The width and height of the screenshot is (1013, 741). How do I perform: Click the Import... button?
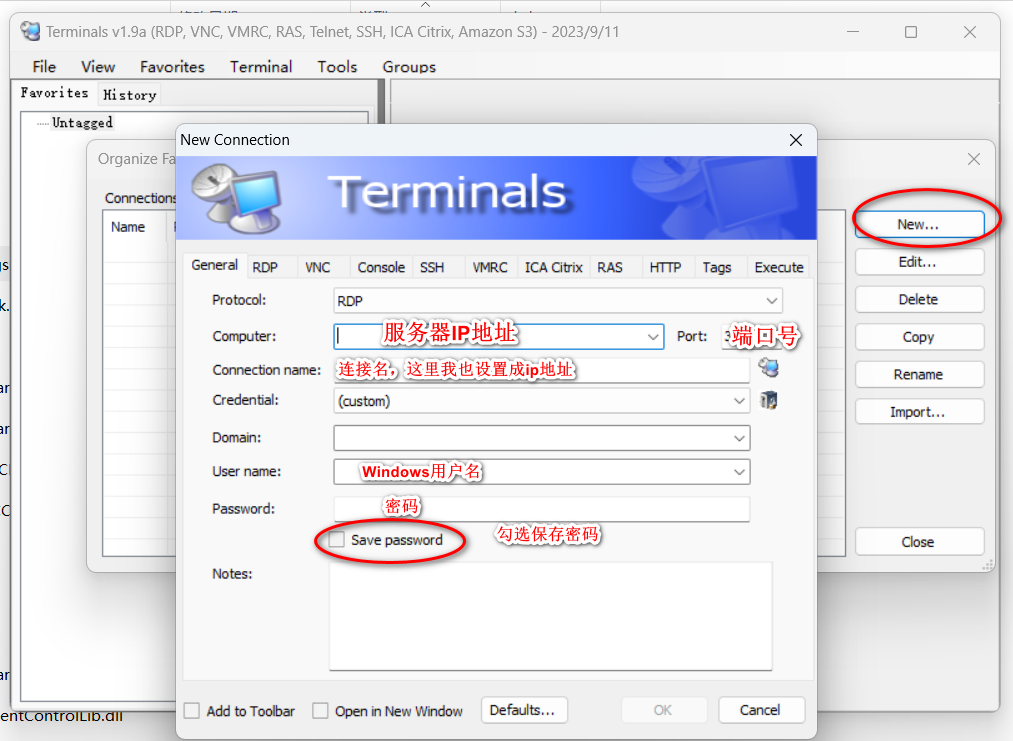pos(919,412)
